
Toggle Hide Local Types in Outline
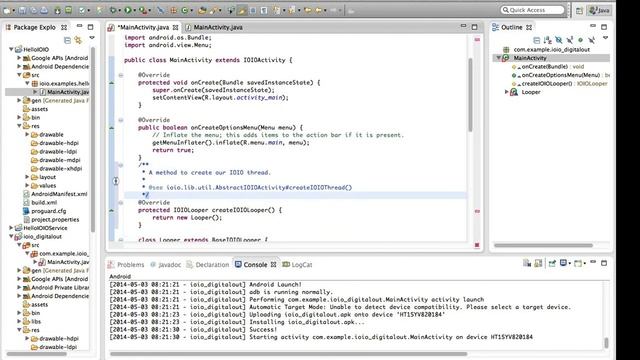pos(591,40)
